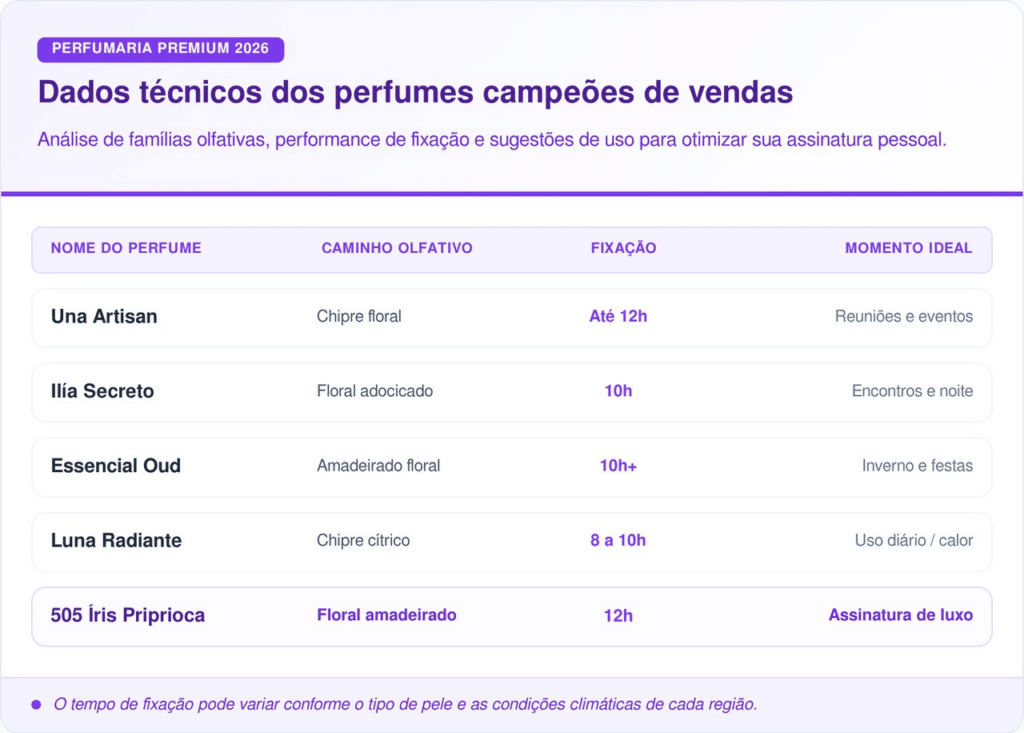Image resolution: width=1024 pixels, height=733 pixels.
Task: Click the Luna Radiante perfume name
Action: tap(116, 540)
